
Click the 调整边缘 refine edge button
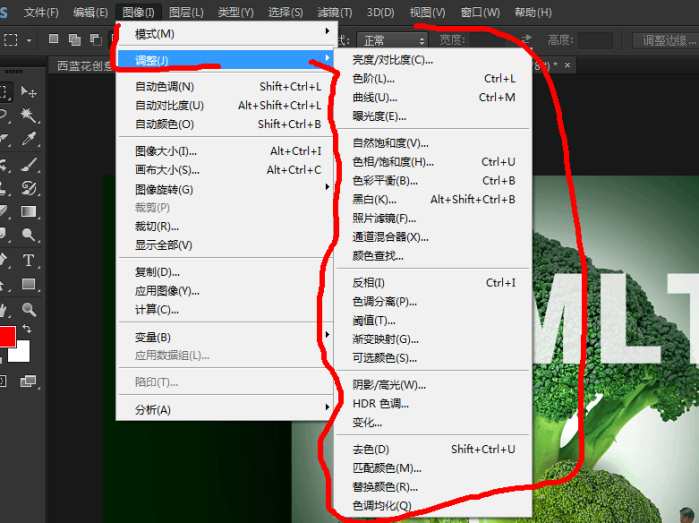pyautogui.click(x=667, y=41)
